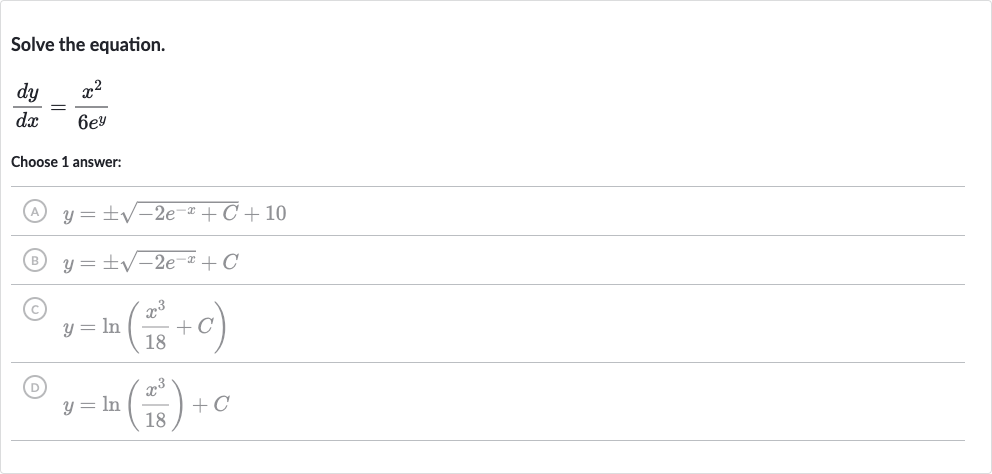The width and height of the screenshot is (992, 474).
Task: Pick answer y = ln(x³/18) + C
Action: tap(488, 401)
